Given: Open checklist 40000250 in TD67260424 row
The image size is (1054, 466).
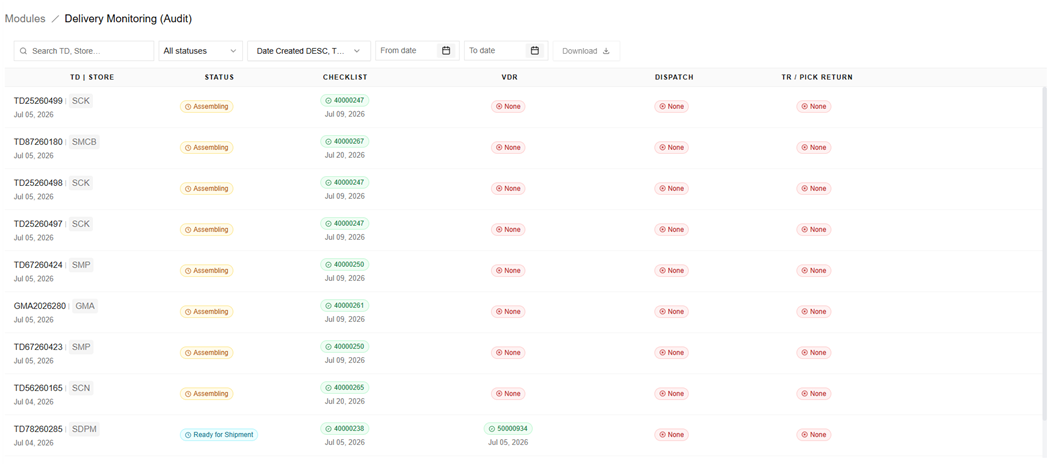Looking at the screenshot, I should 345,264.
